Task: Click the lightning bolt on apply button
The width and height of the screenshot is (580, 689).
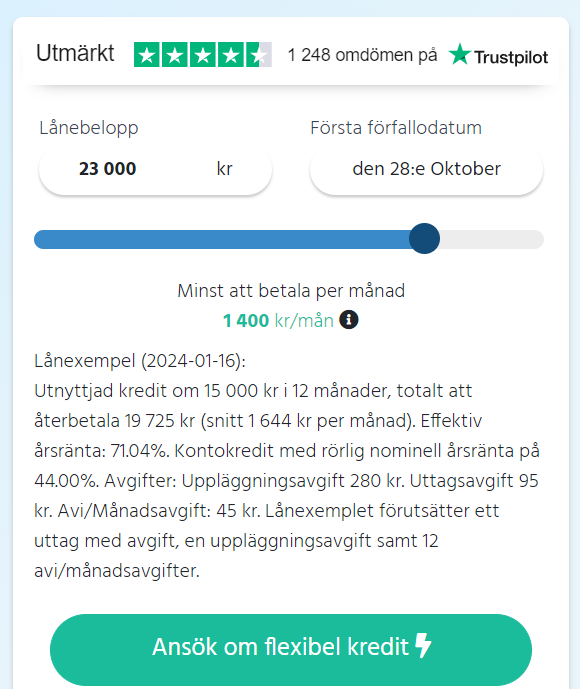Action: 423,645
